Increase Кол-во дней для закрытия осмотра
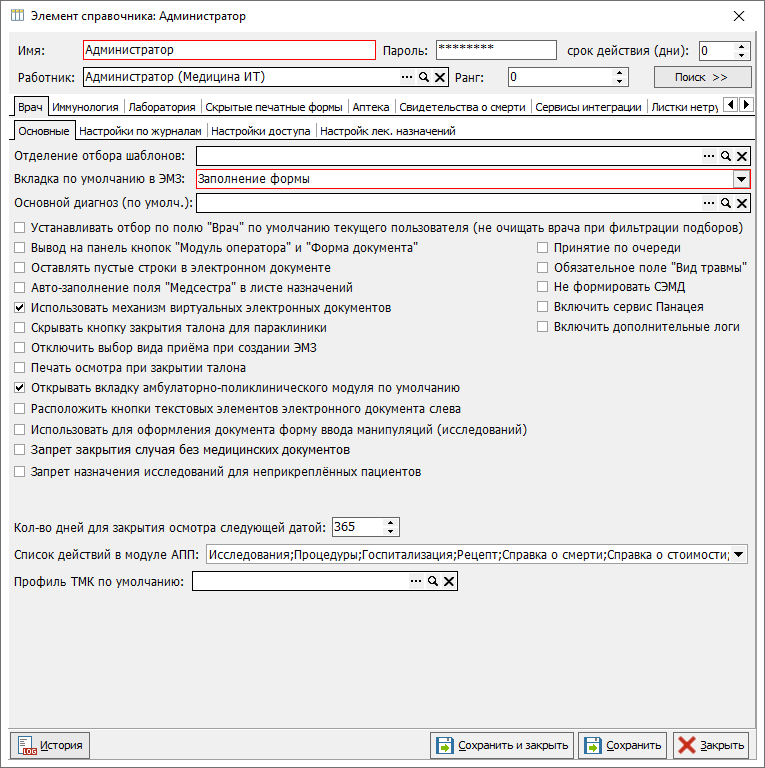Screen dimensions: 765x768 coord(390,523)
